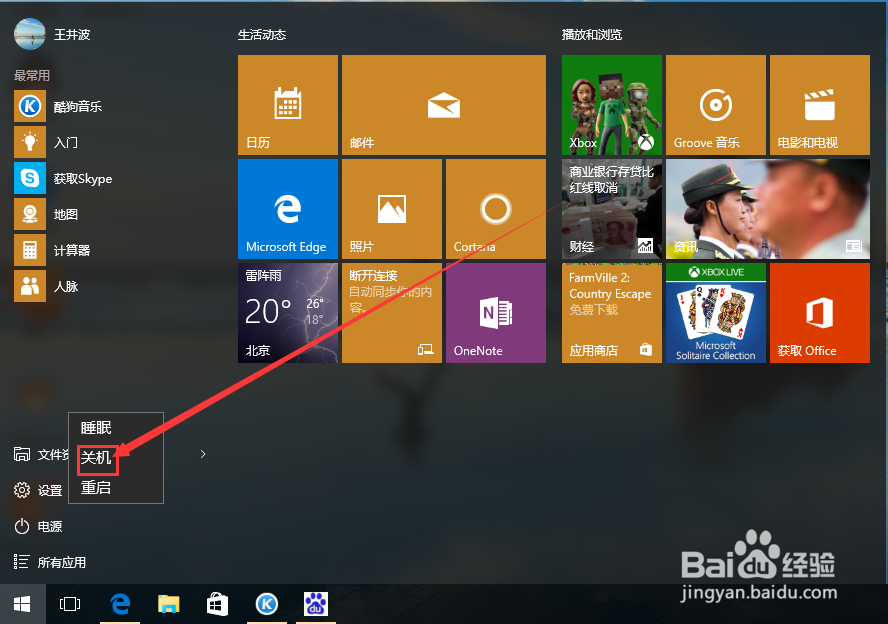The width and height of the screenshot is (888, 624).
Task: Open the Store icon on taskbar
Action: tap(217, 604)
